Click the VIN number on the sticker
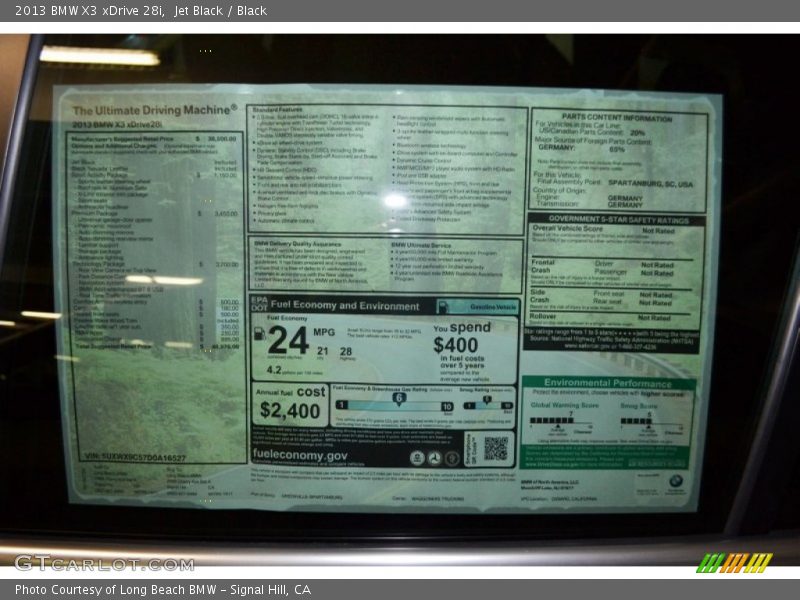800x600 pixels. tap(135, 458)
